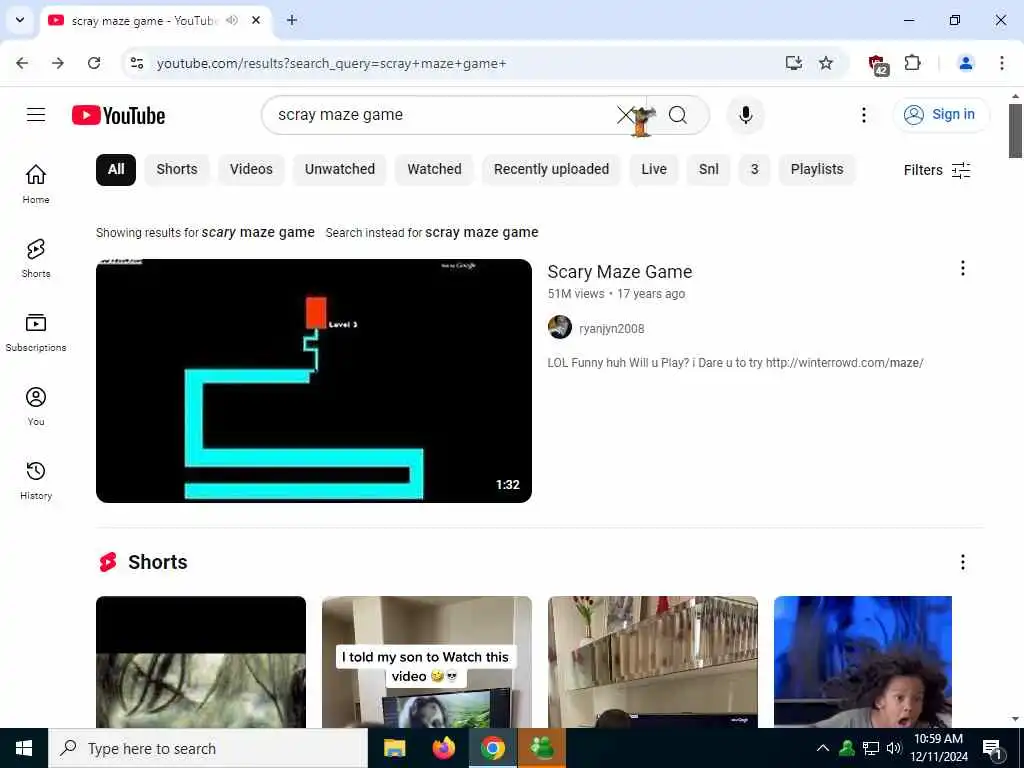This screenshot has height=768, width=1024.
Task: Open the Windows Start menu
Action: pyautogui.click(x=24, y=748)
